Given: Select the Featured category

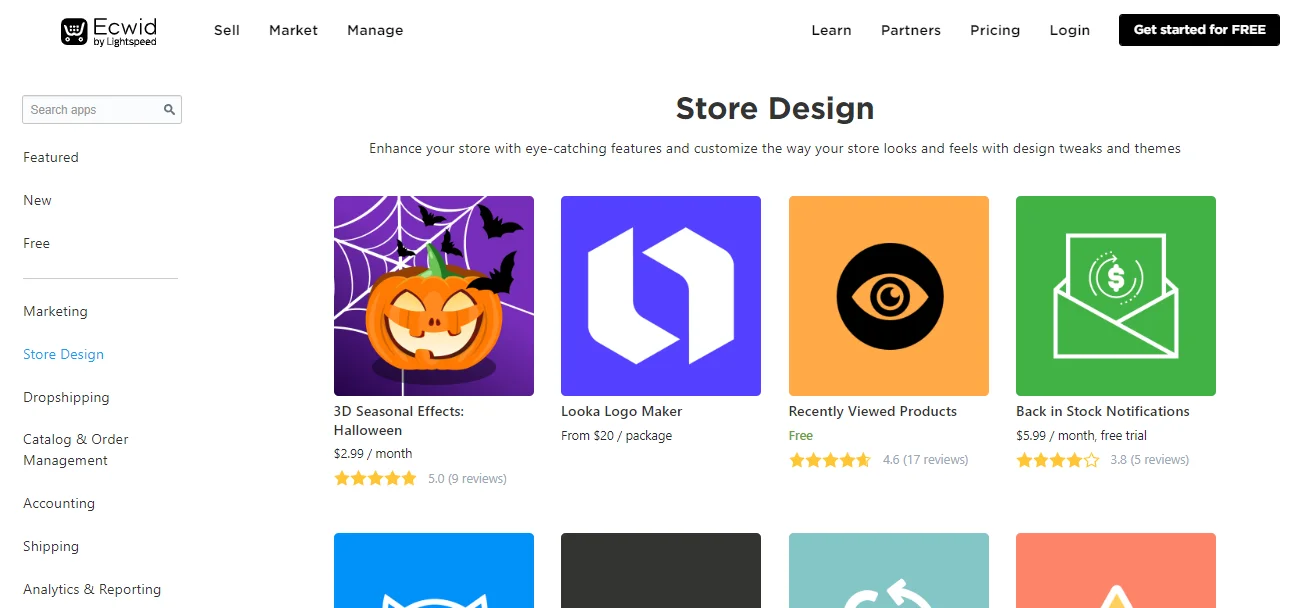Looking at the screenshot, I should click(51, 157).
